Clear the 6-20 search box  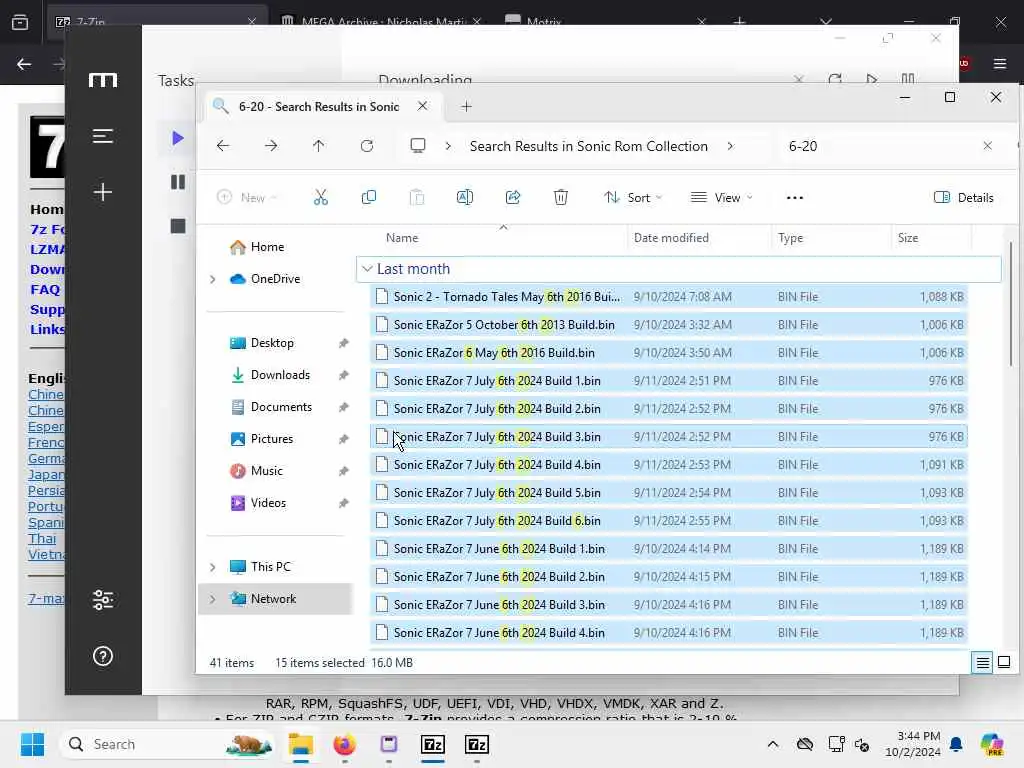[987, 146]
